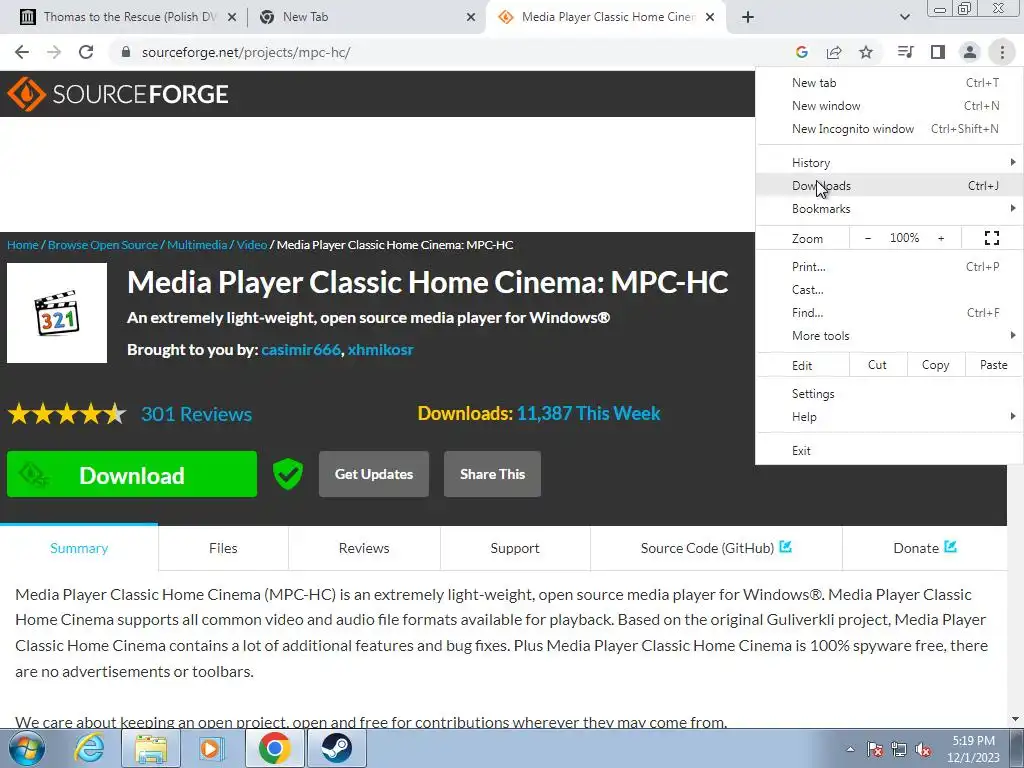Image resolution: width=1024 pixels, height=768 pixels.
Task: Click the MPC-HC 321 clapperboard project icon
Action: point(57,313)
